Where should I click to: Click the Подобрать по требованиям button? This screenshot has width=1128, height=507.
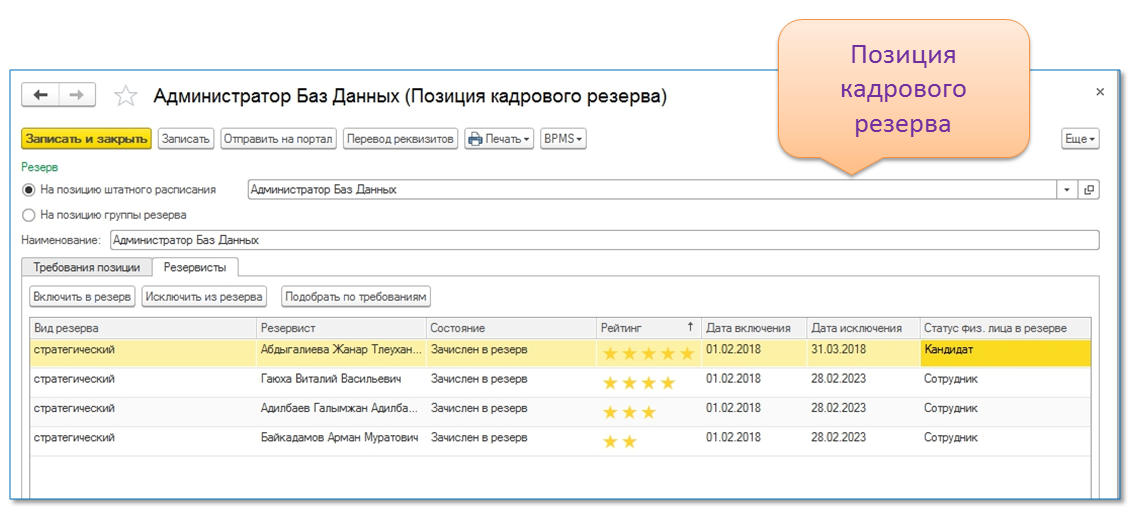tap(356, 296)
